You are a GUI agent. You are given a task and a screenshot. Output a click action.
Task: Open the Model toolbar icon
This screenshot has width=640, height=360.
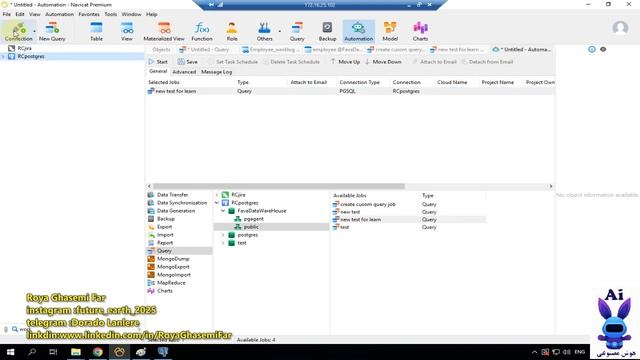[390, 31]
